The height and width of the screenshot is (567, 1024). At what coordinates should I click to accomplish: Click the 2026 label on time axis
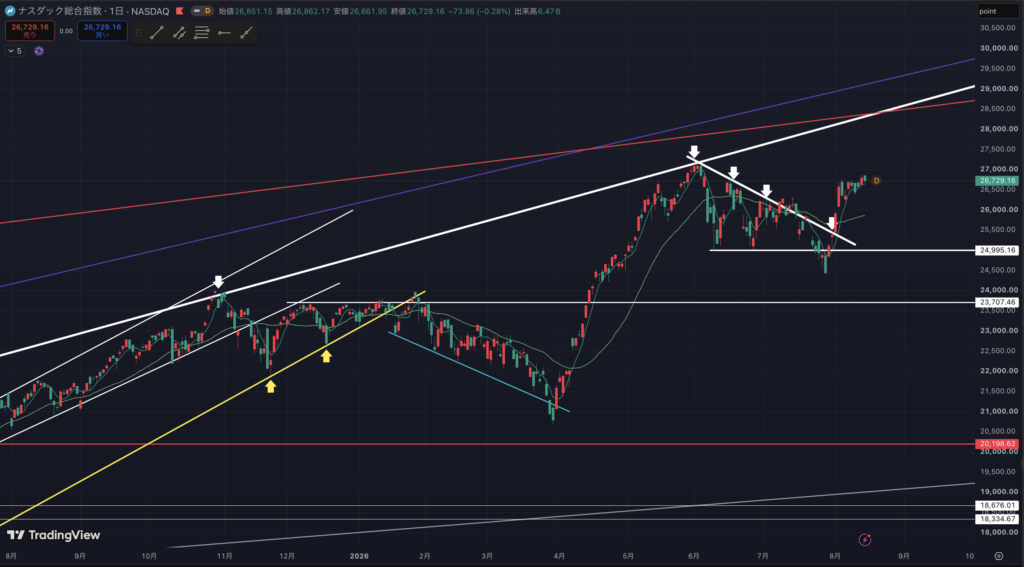tap(359, 556)
